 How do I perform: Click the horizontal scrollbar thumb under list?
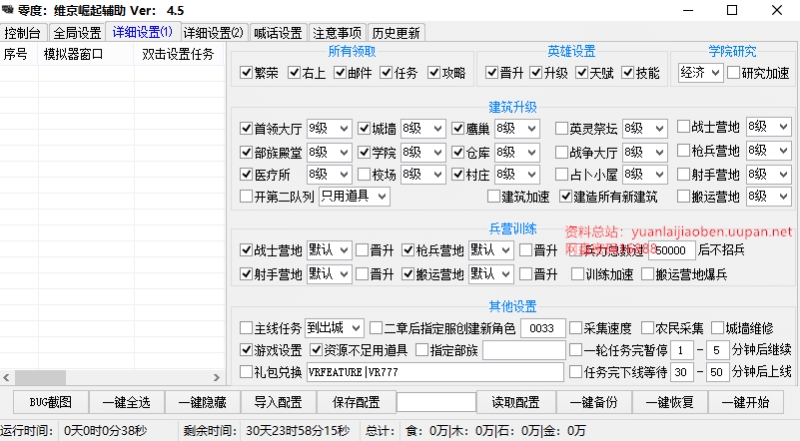(40, 378)
